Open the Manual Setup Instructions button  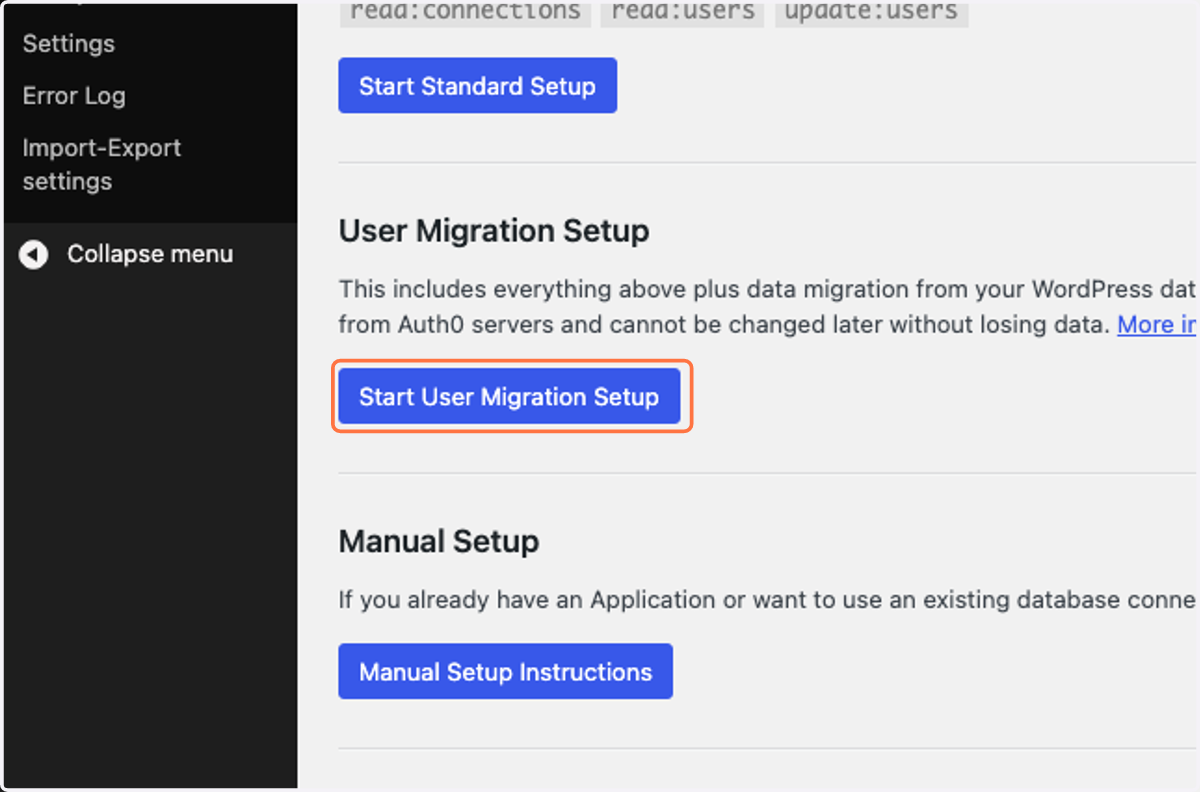click(506, 672)
